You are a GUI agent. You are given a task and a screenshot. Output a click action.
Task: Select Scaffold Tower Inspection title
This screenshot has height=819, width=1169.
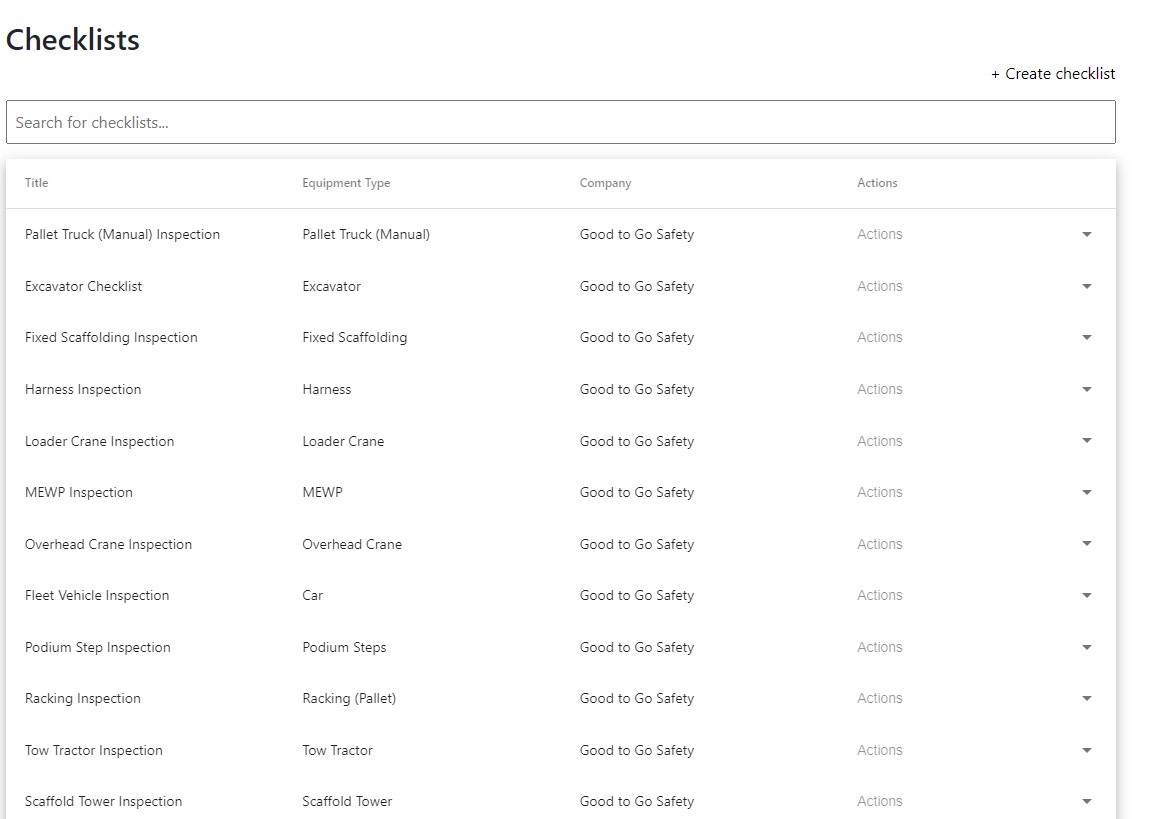[104, 801]
